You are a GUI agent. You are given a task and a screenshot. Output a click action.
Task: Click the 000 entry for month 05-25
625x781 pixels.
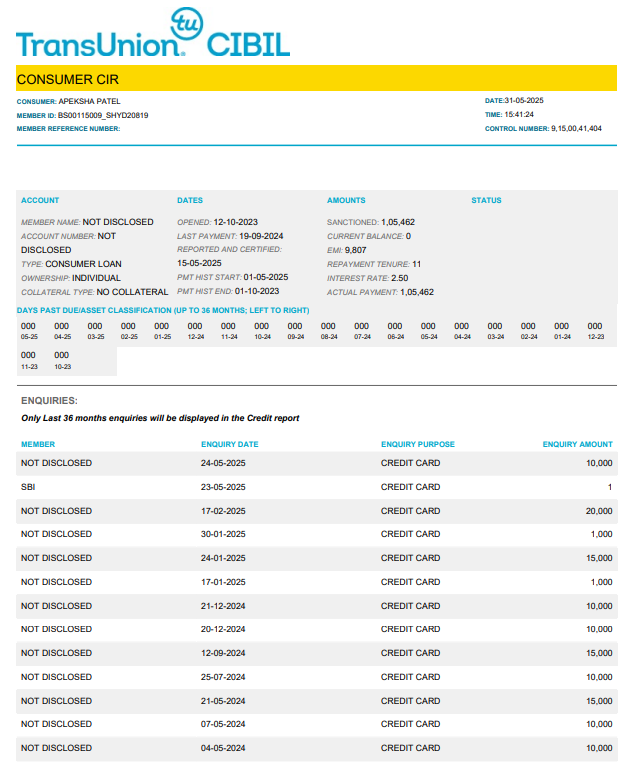click(x=29, y=326)
